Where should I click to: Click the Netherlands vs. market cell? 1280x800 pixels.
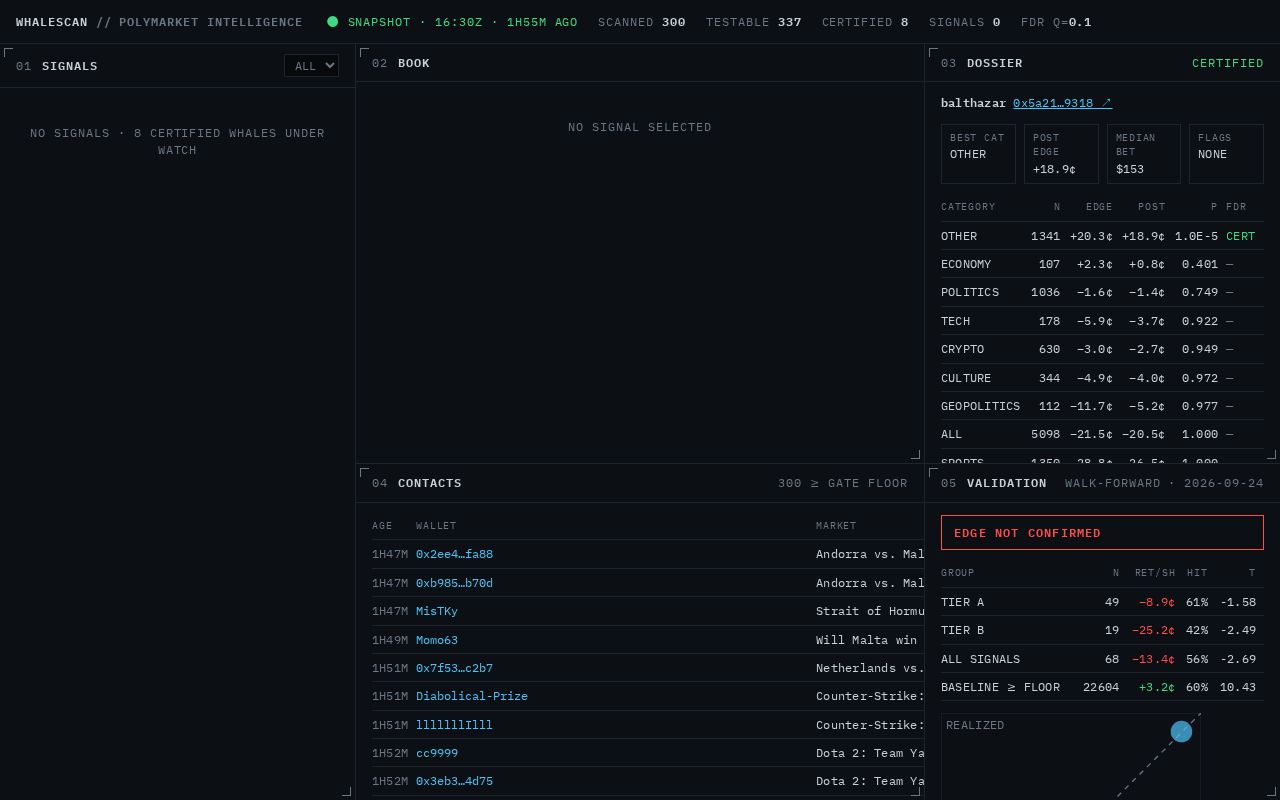[x=870, y=668]
